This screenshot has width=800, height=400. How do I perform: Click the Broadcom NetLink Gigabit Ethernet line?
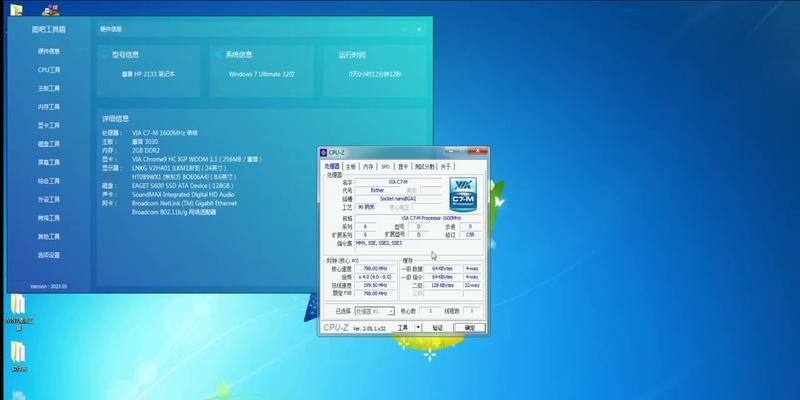184,203
